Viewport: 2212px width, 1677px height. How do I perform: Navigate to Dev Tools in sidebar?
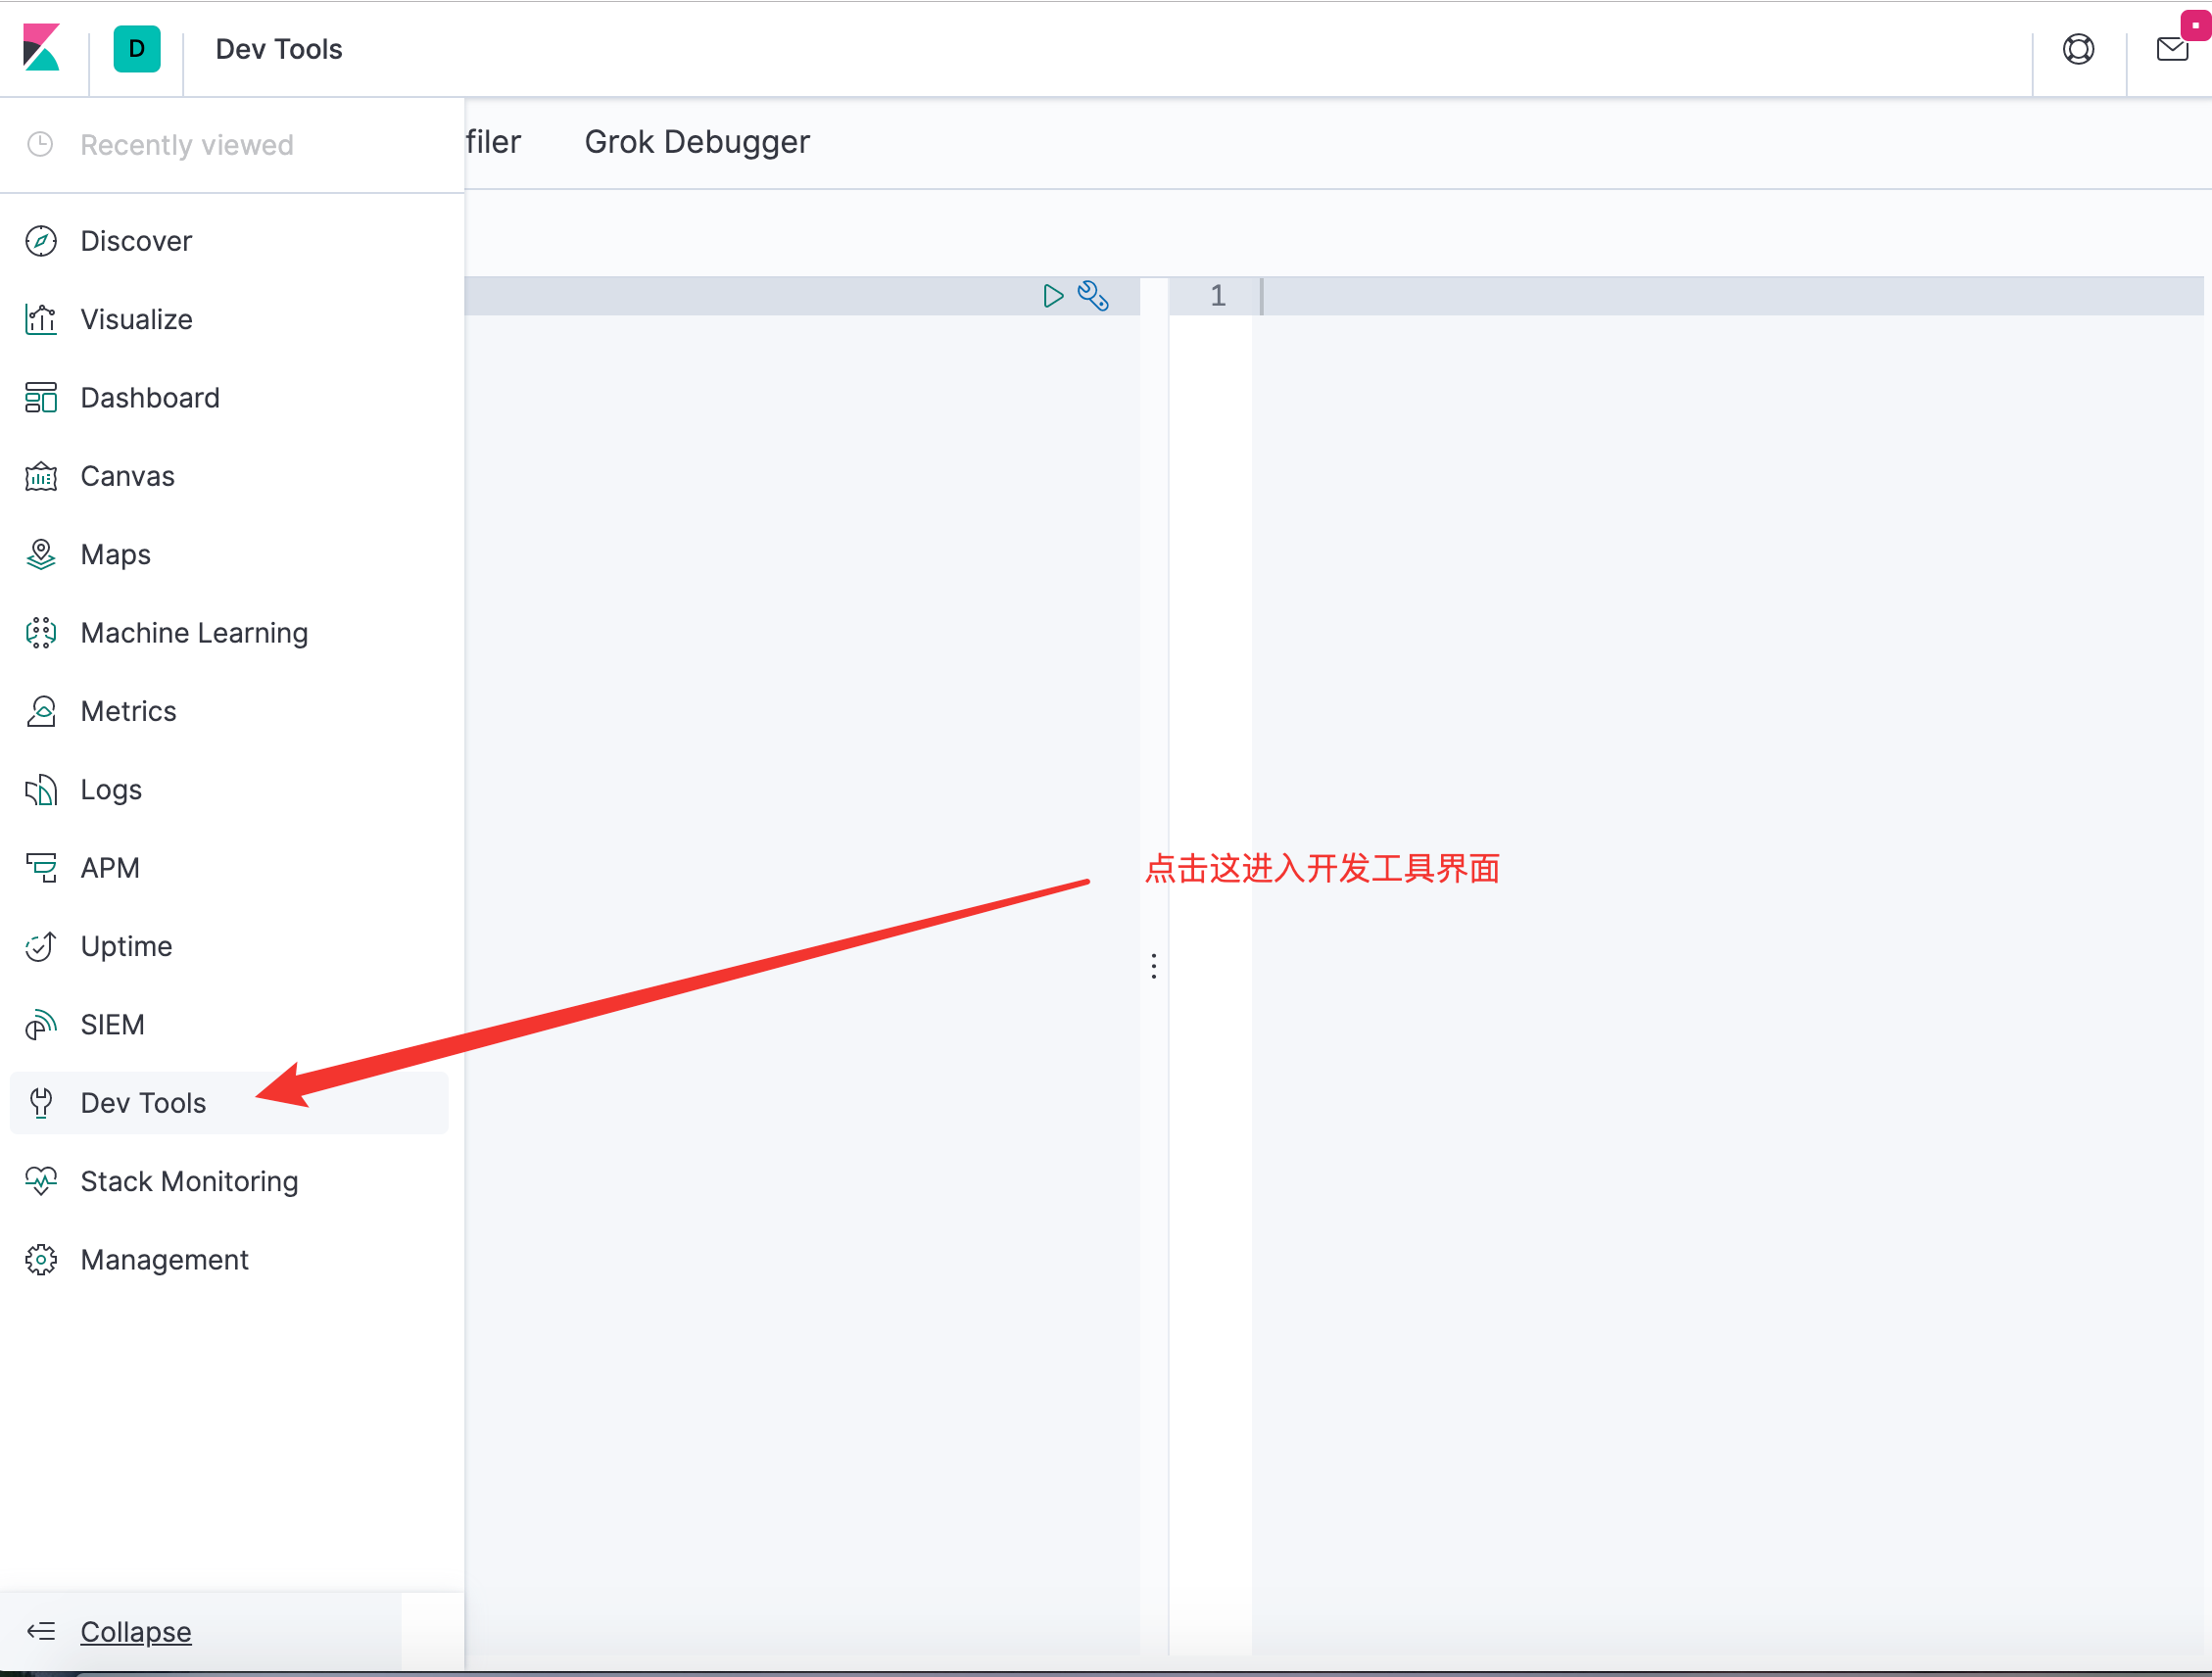(143, 1103)
